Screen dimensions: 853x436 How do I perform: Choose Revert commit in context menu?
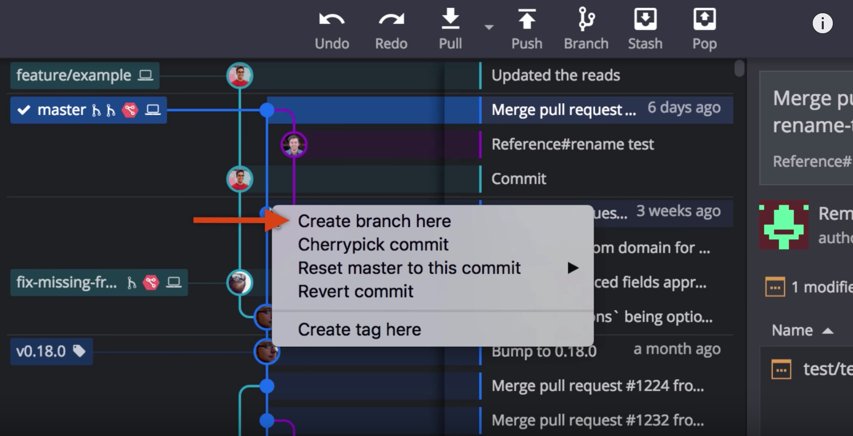pyautogui.click(x=356, y=291)
